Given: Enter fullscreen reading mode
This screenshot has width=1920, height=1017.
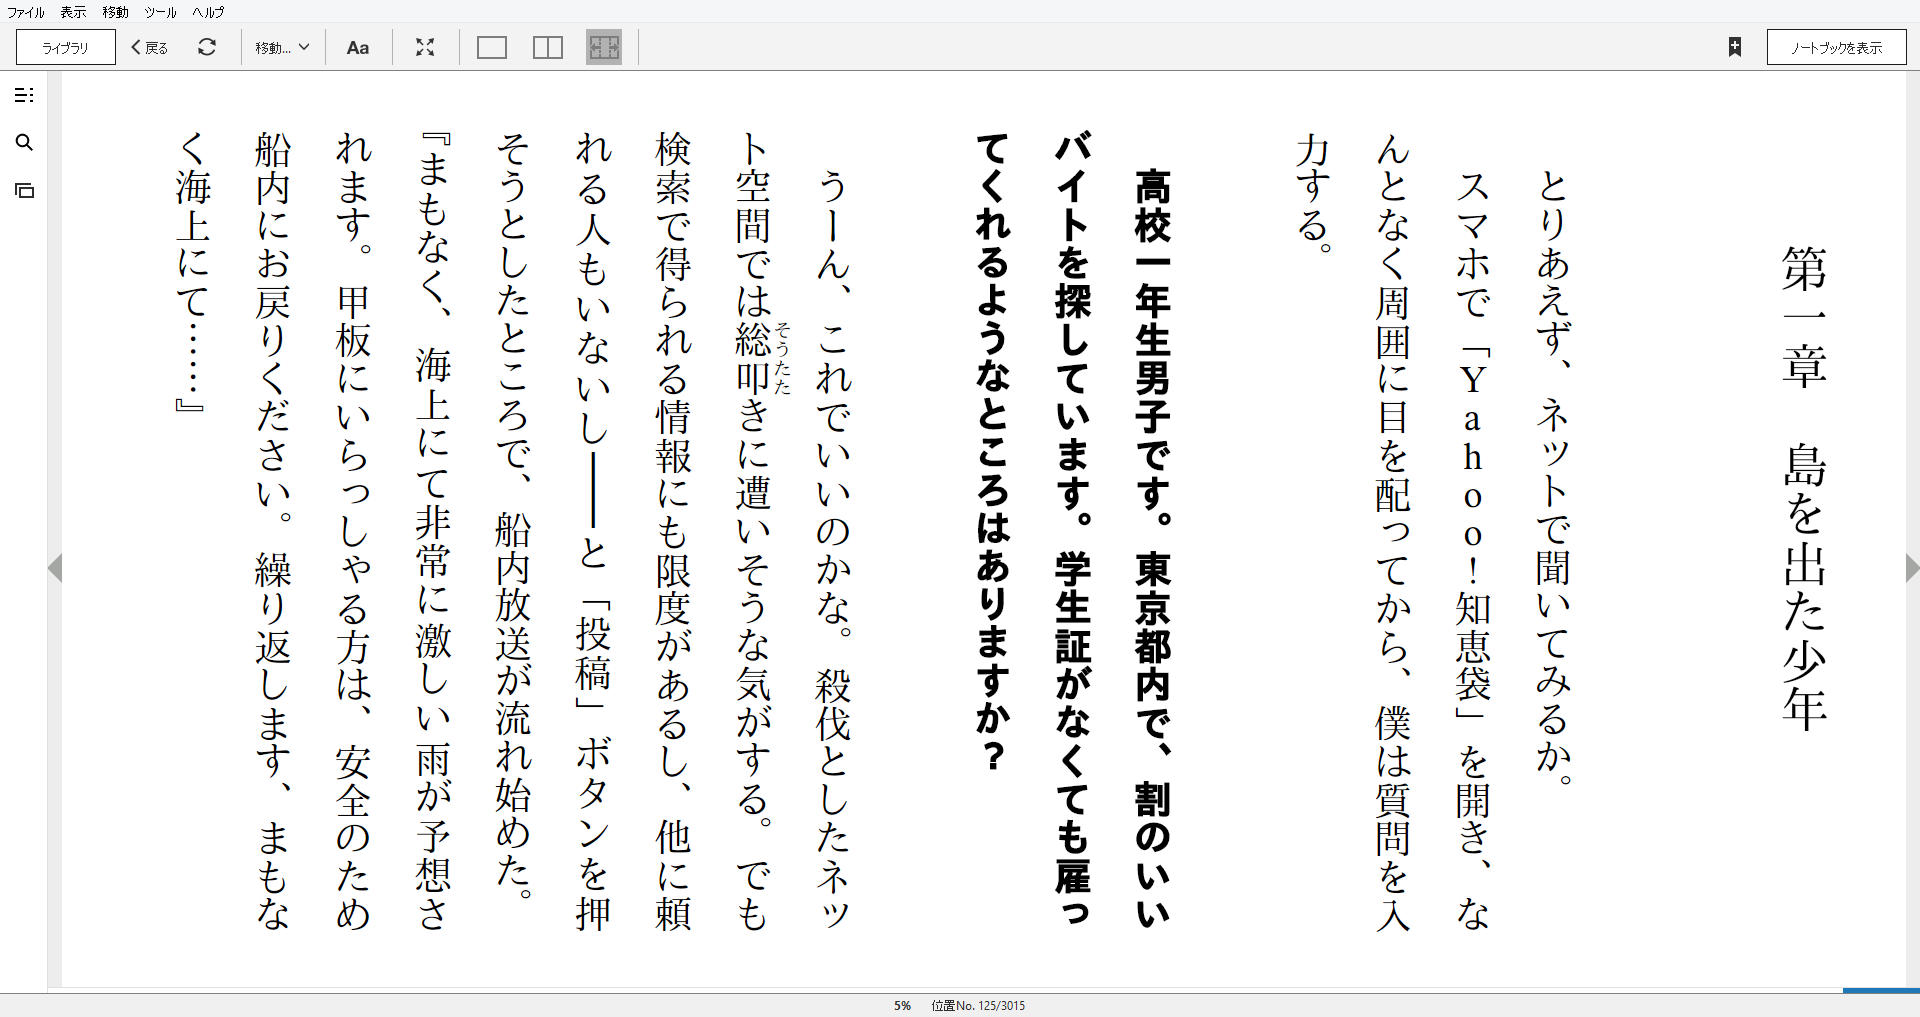Looking at the screenshot, I should pos(426,47).
